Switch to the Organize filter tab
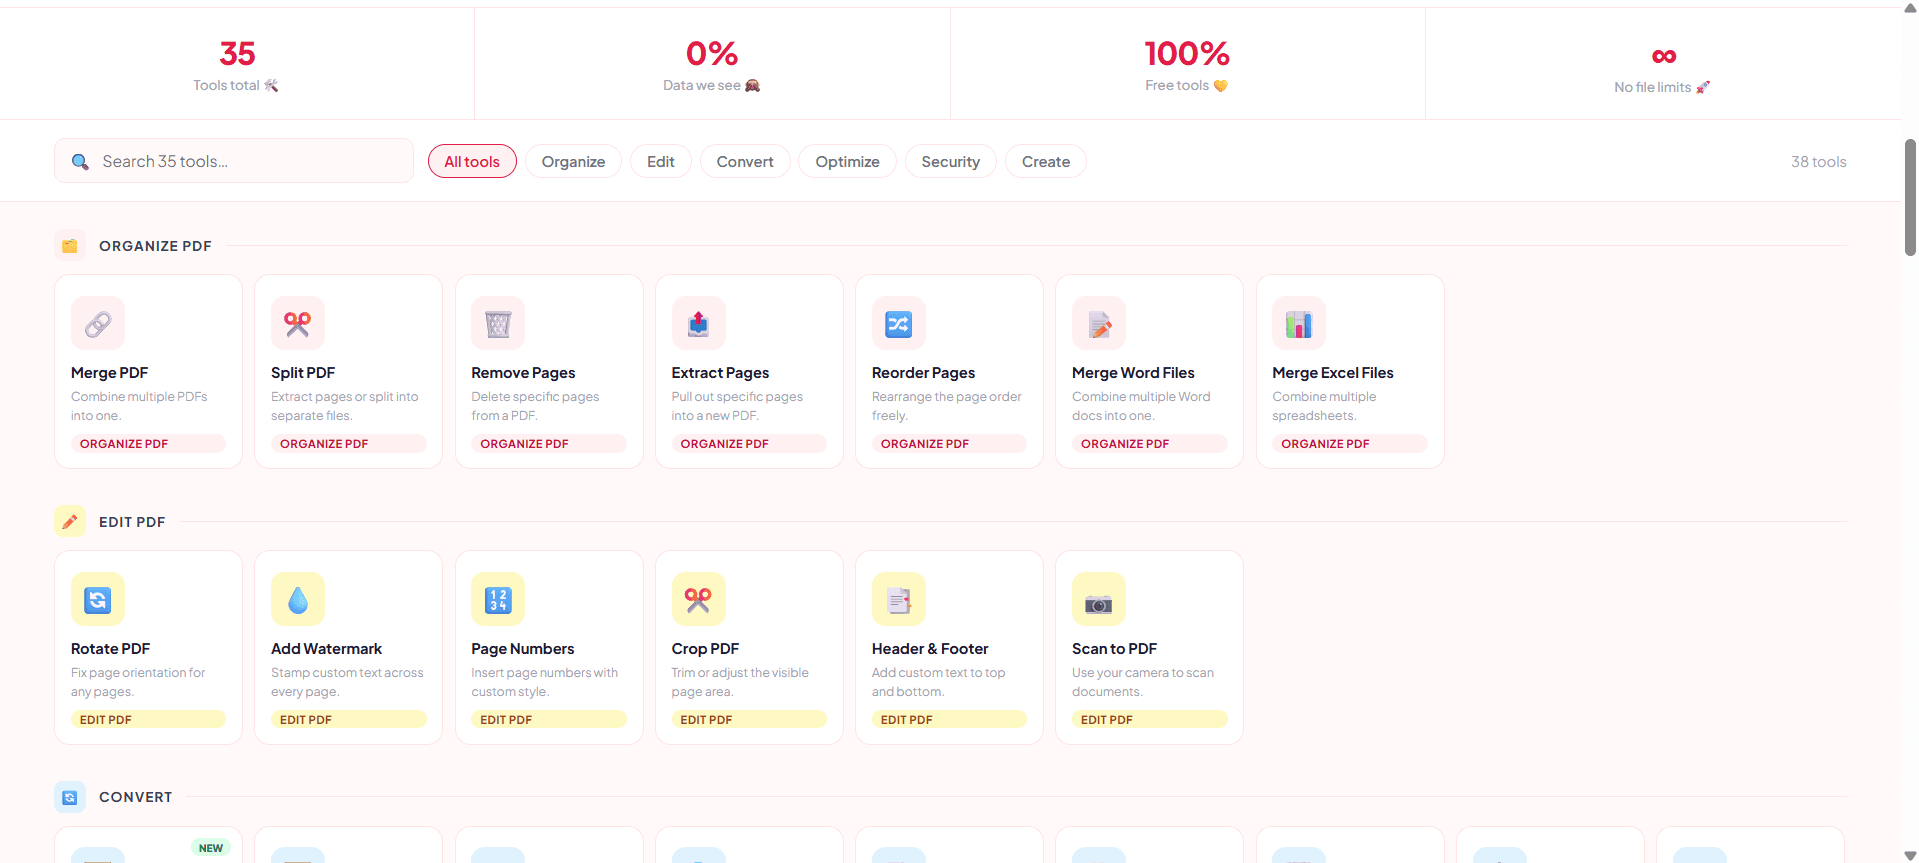This screenshot has width=1919, height=863. 573,161
